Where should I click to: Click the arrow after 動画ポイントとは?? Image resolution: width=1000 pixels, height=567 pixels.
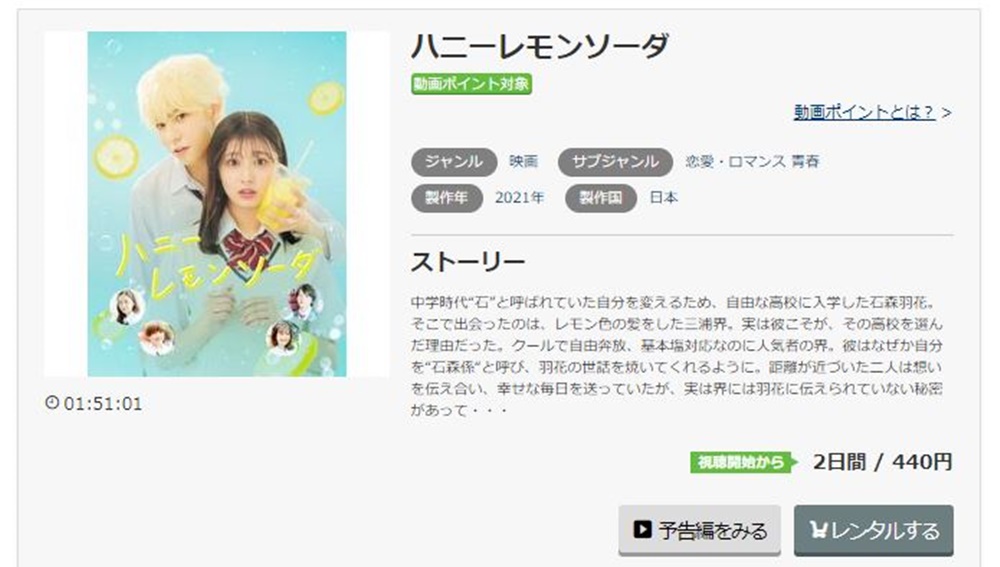pos(946,113)
